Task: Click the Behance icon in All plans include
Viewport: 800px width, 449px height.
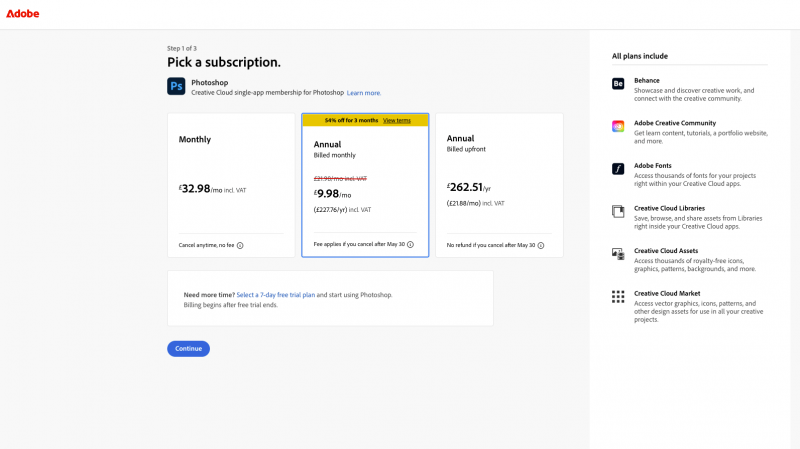Action: 618,84
